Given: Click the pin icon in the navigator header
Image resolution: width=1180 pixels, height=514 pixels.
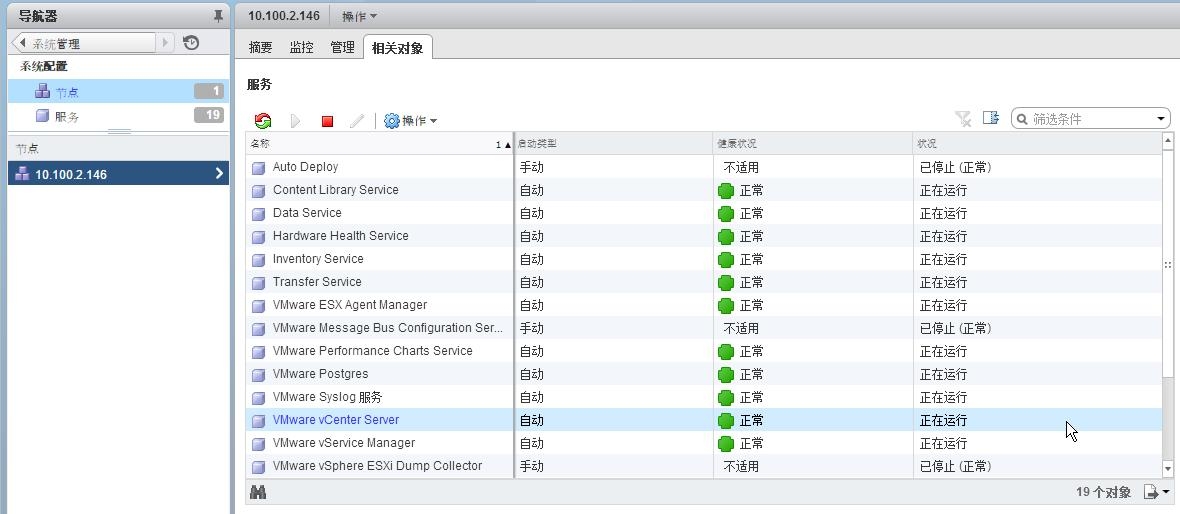Looking at the screenshot, I should click(x=218, y=17).
